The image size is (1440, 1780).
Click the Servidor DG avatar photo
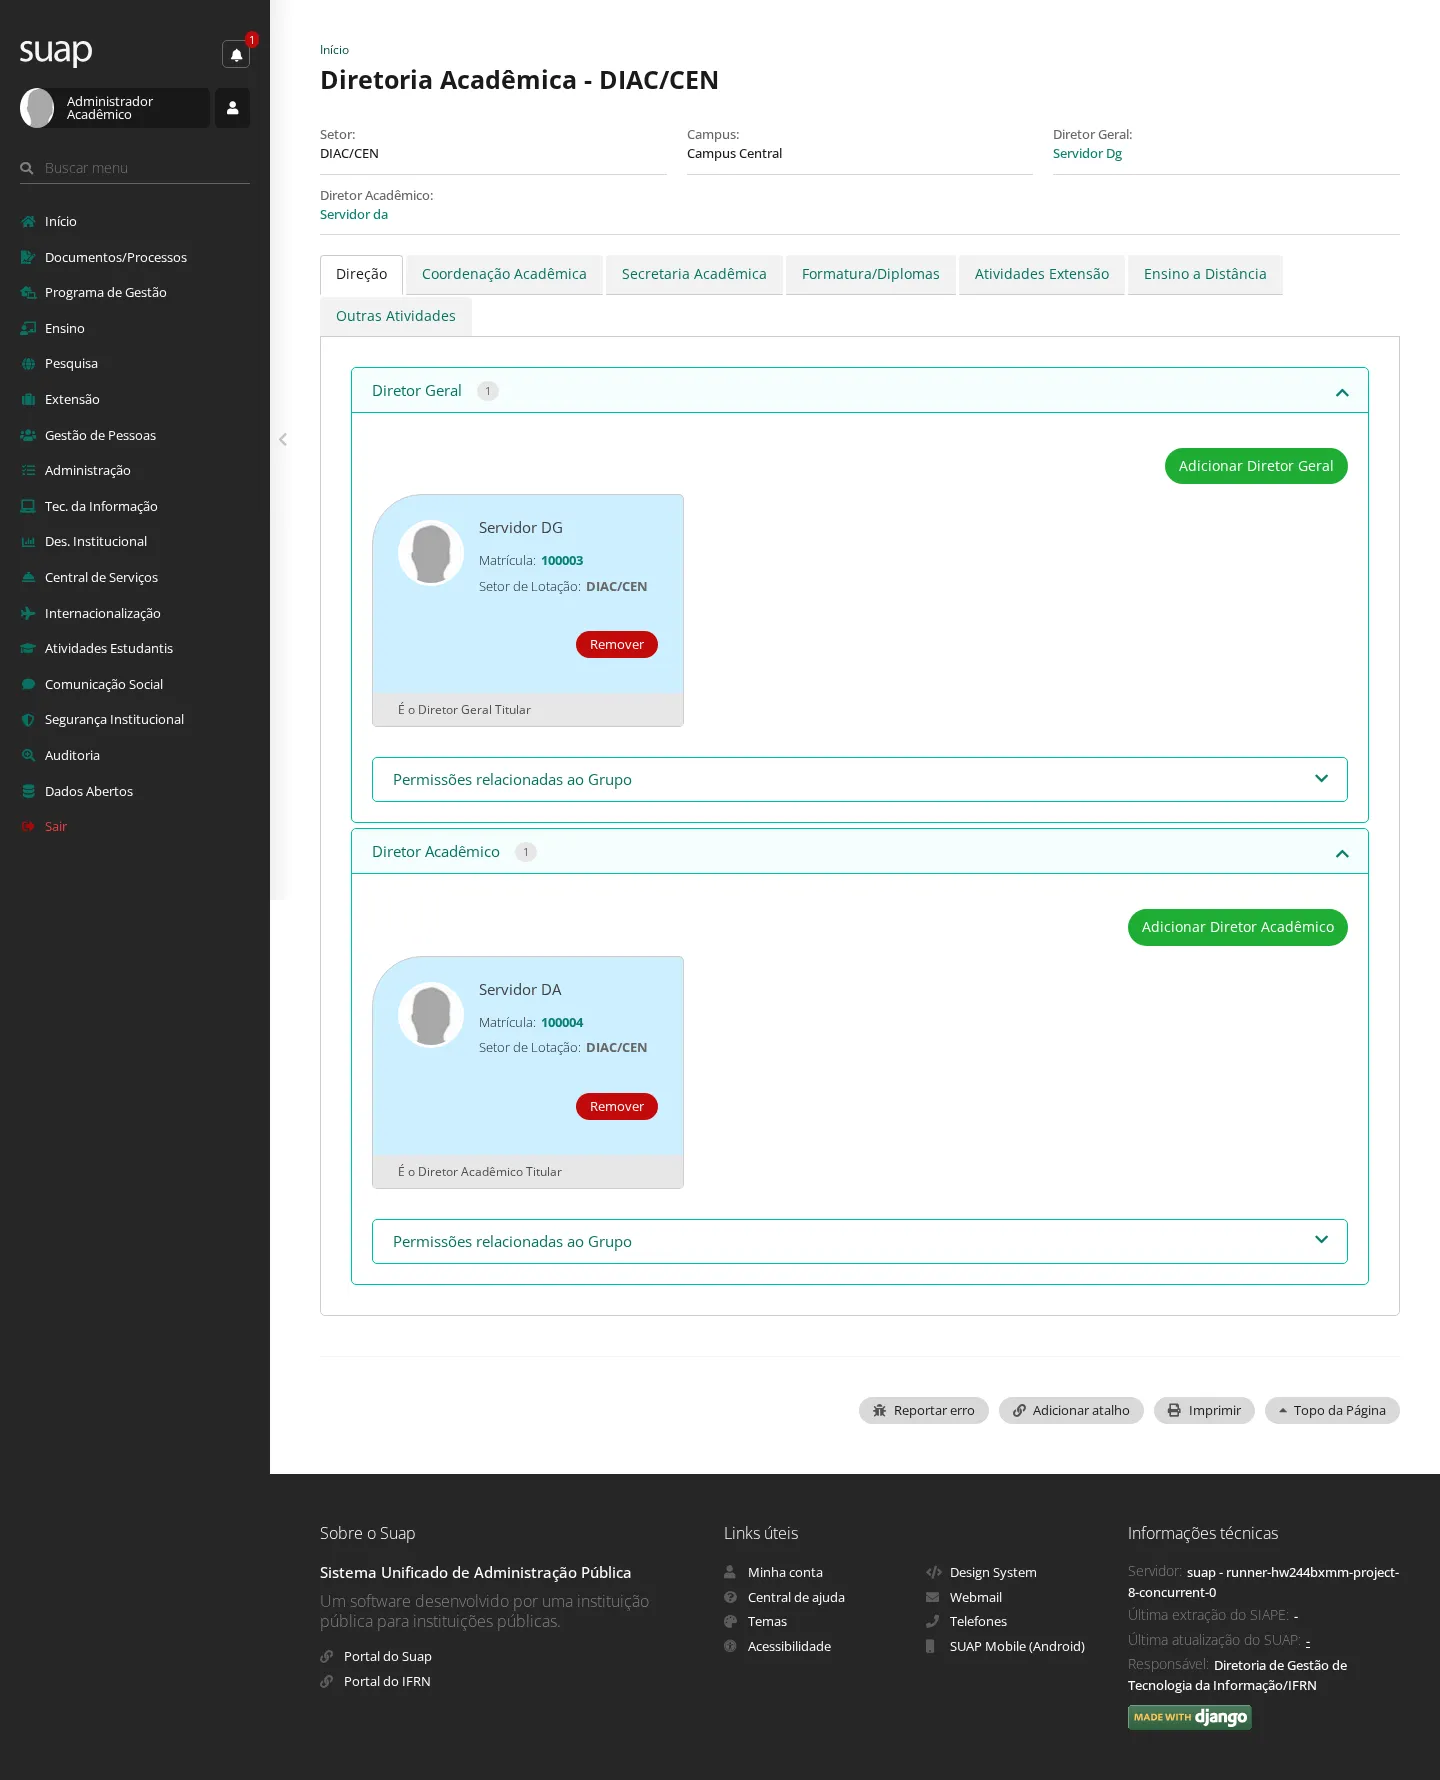click(x=431, y=553)
